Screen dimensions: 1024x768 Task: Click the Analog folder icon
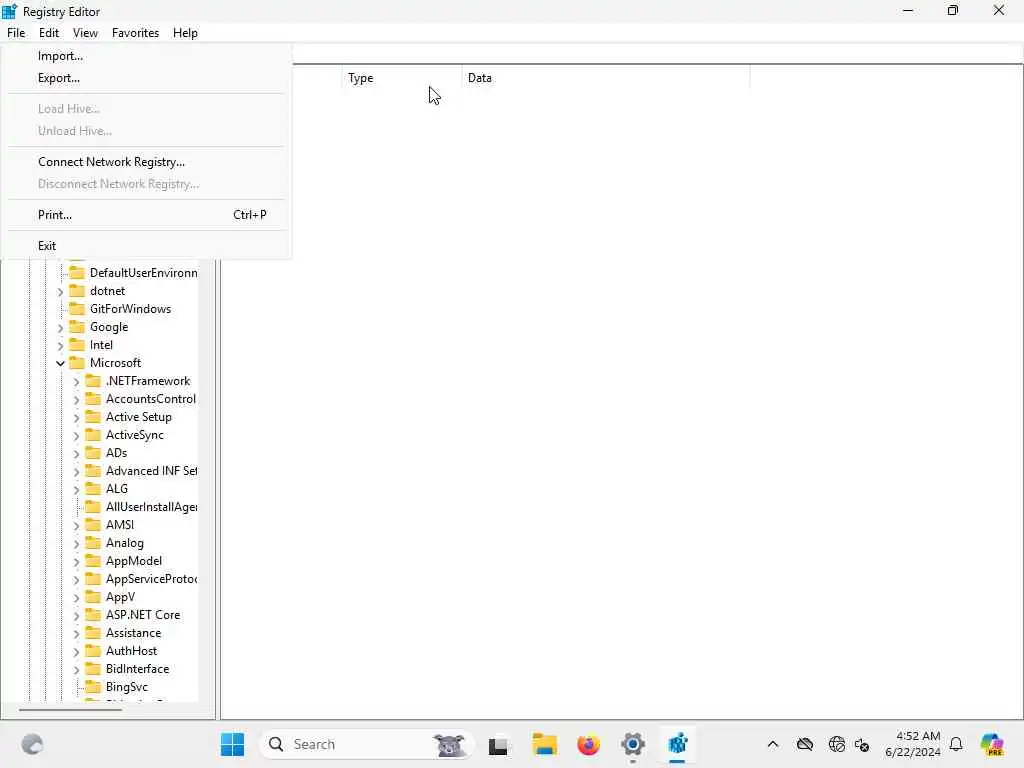click(x=93, y=543)
